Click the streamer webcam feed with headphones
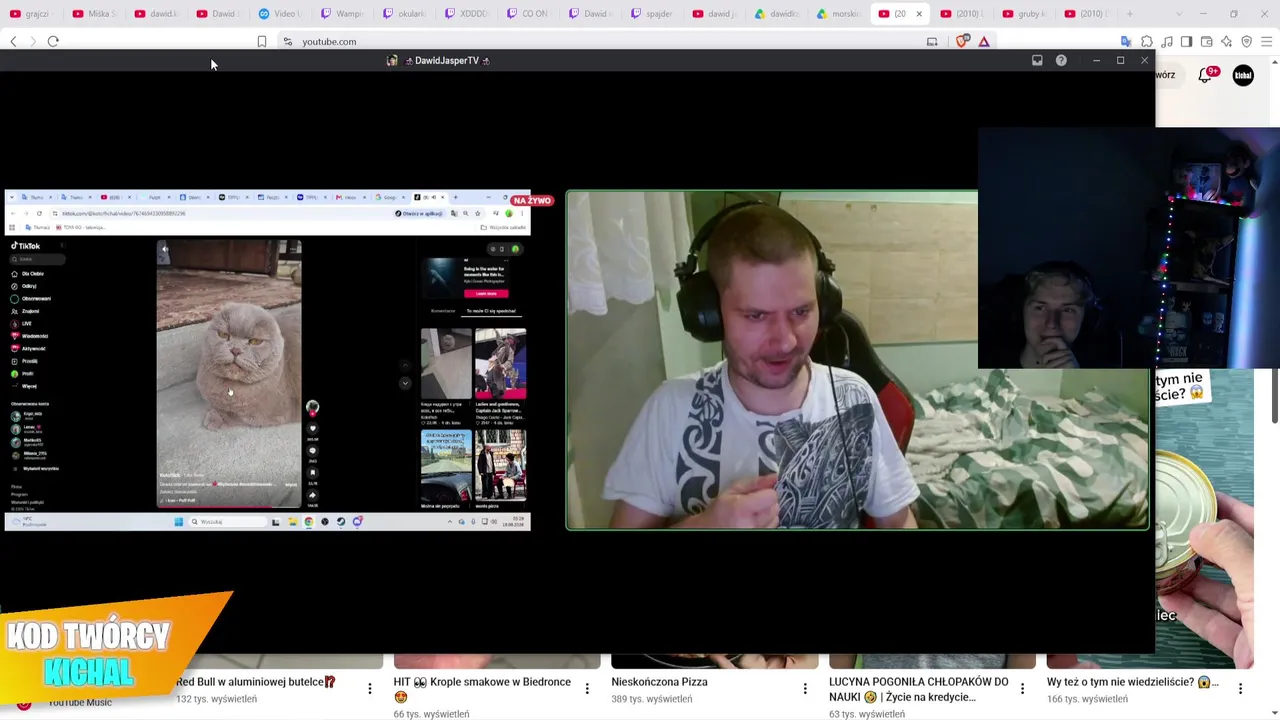Screen dimensions: 1280x720 (857, 360)
